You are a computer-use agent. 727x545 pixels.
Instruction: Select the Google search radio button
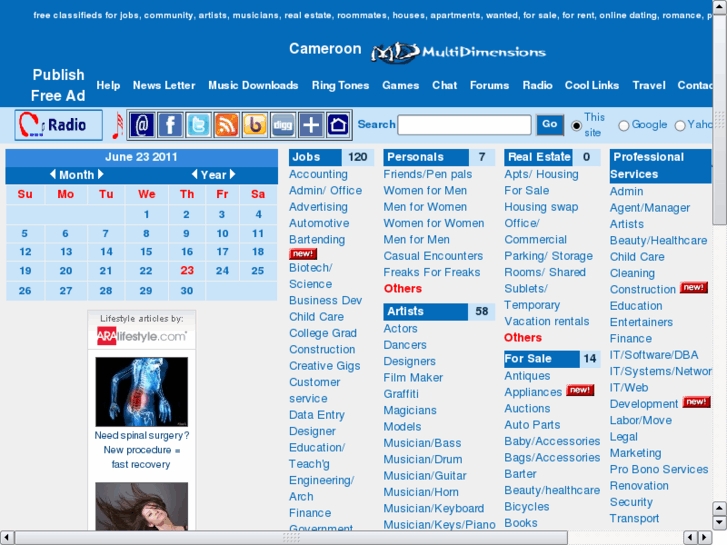(x=624, y=126)
